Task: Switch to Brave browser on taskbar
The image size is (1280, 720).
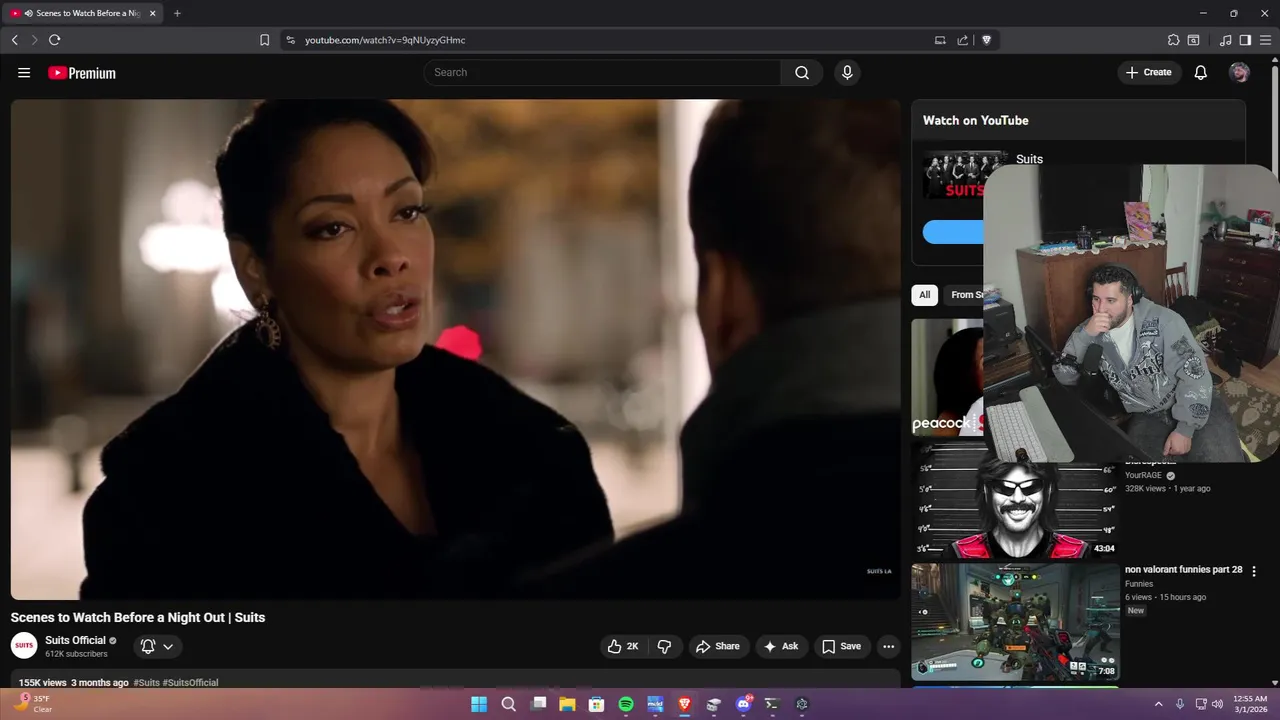Action: [684, 704]
